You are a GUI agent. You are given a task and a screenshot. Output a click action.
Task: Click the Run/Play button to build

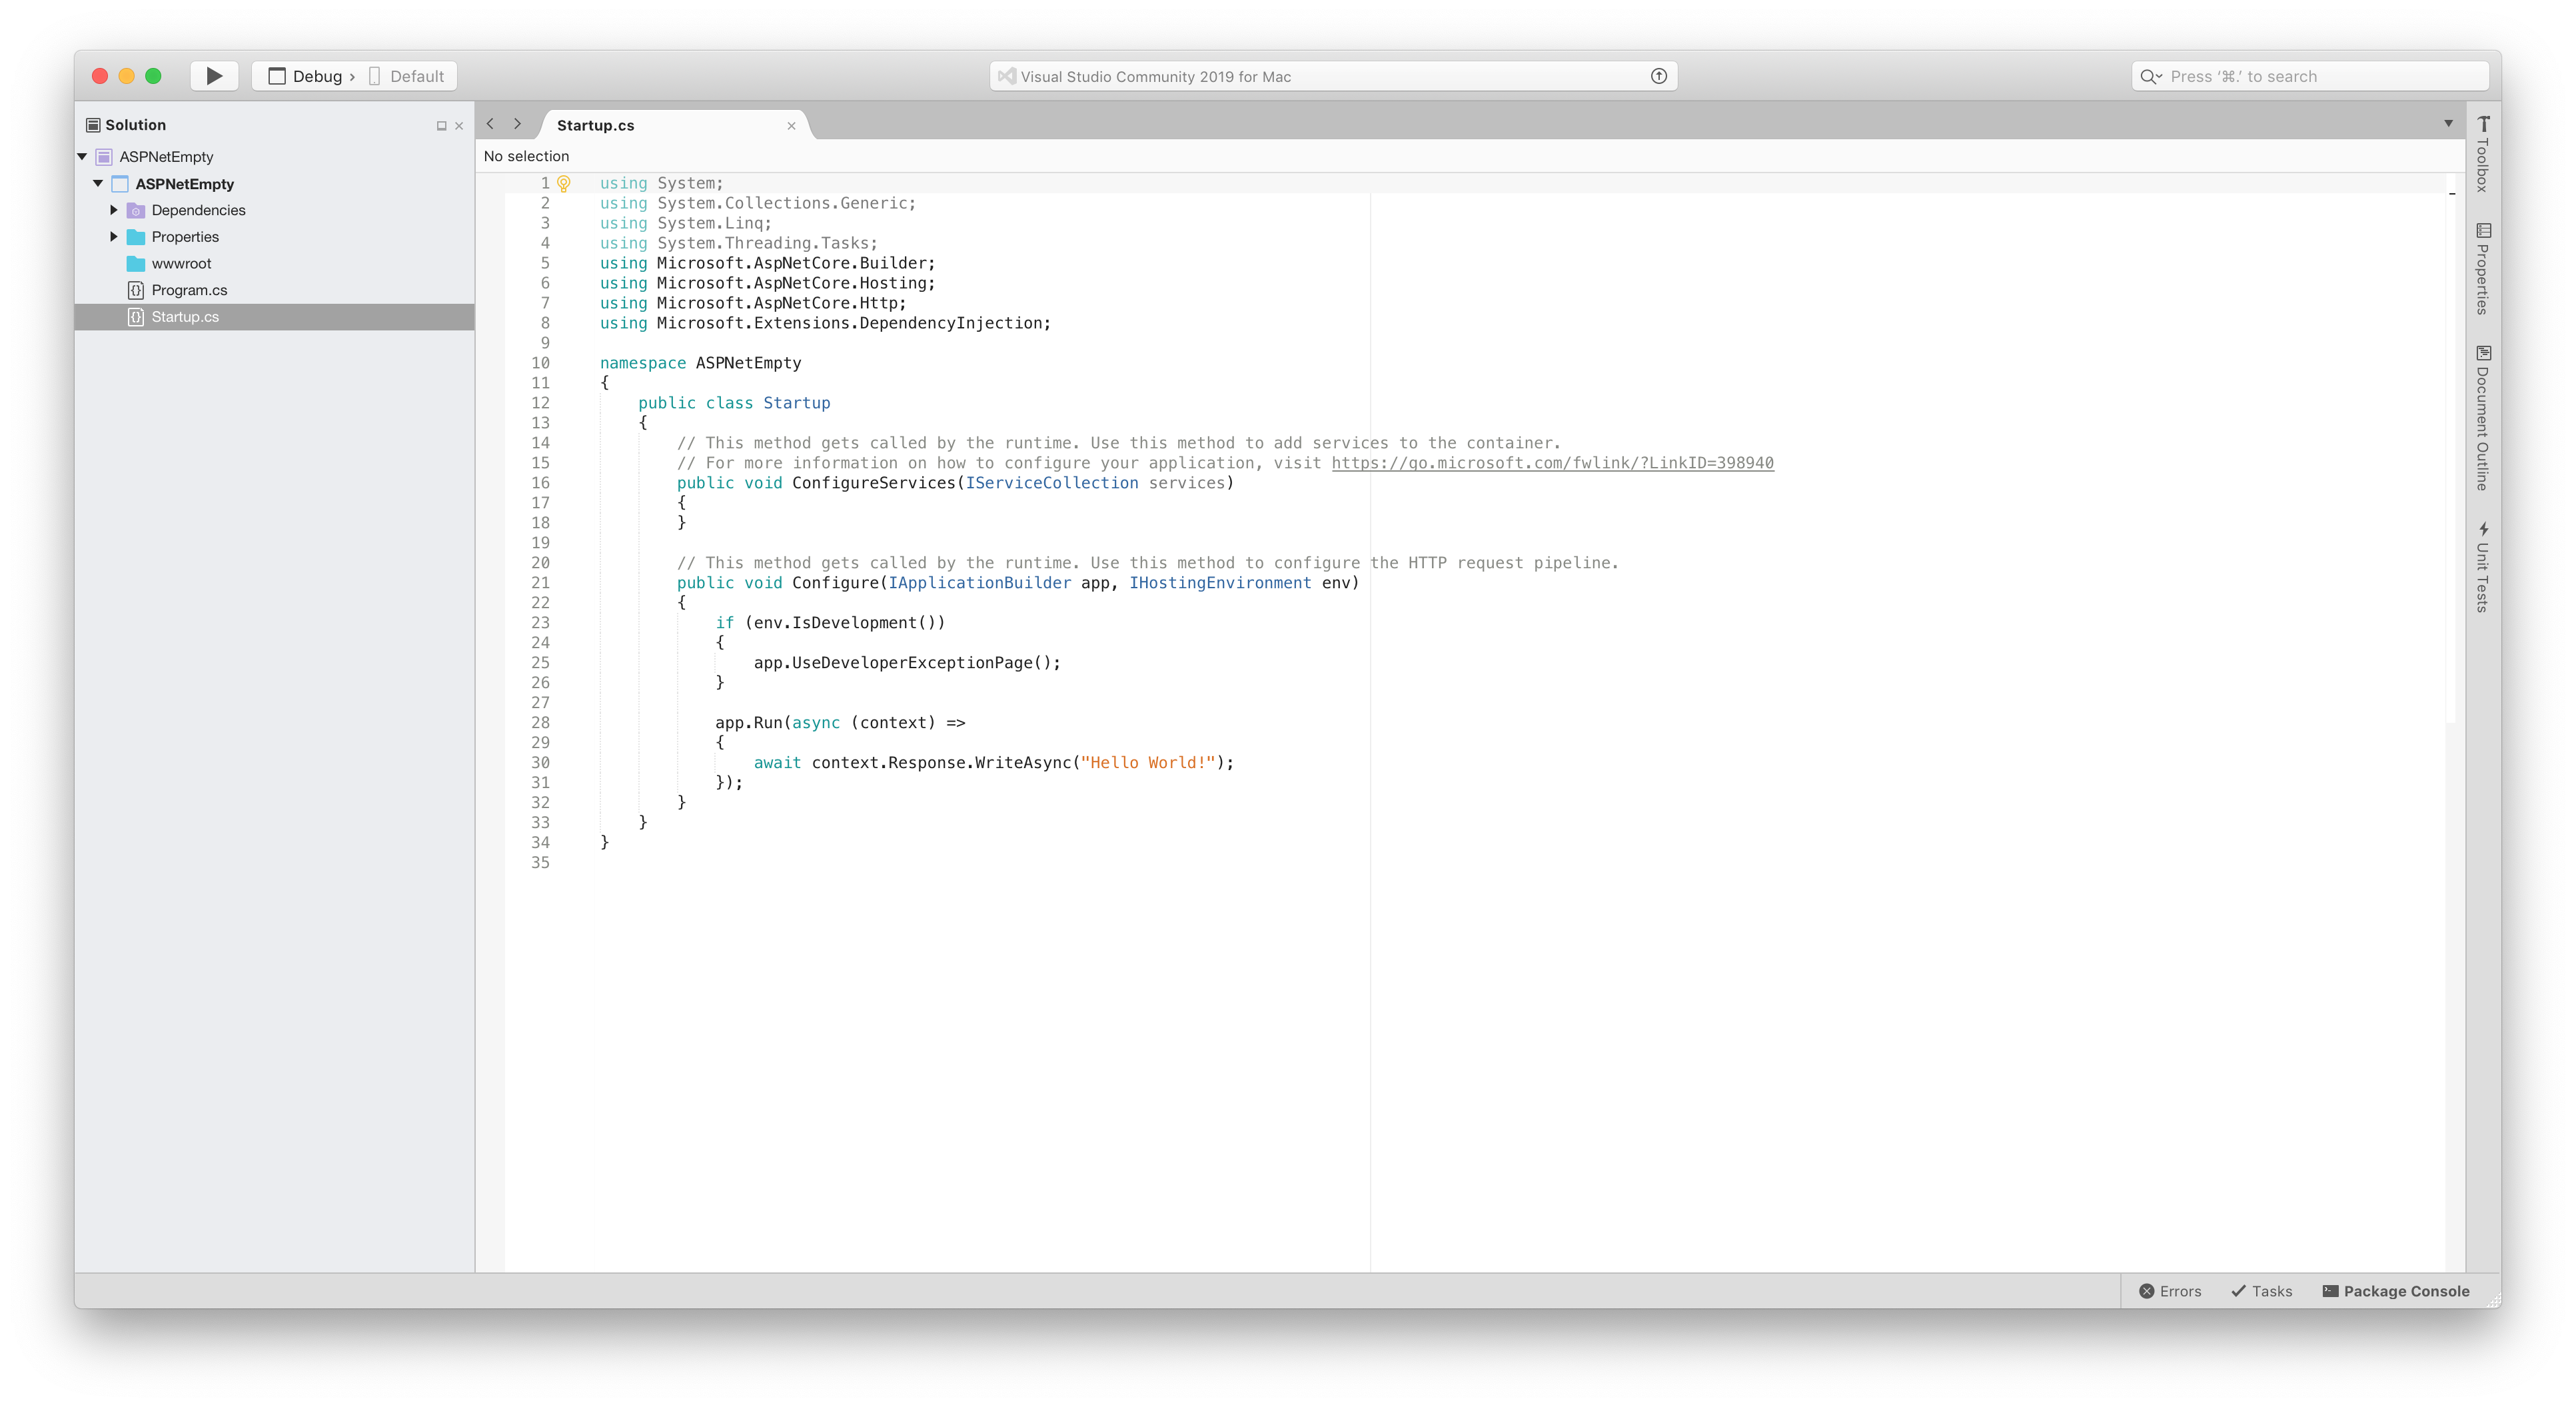213,76
